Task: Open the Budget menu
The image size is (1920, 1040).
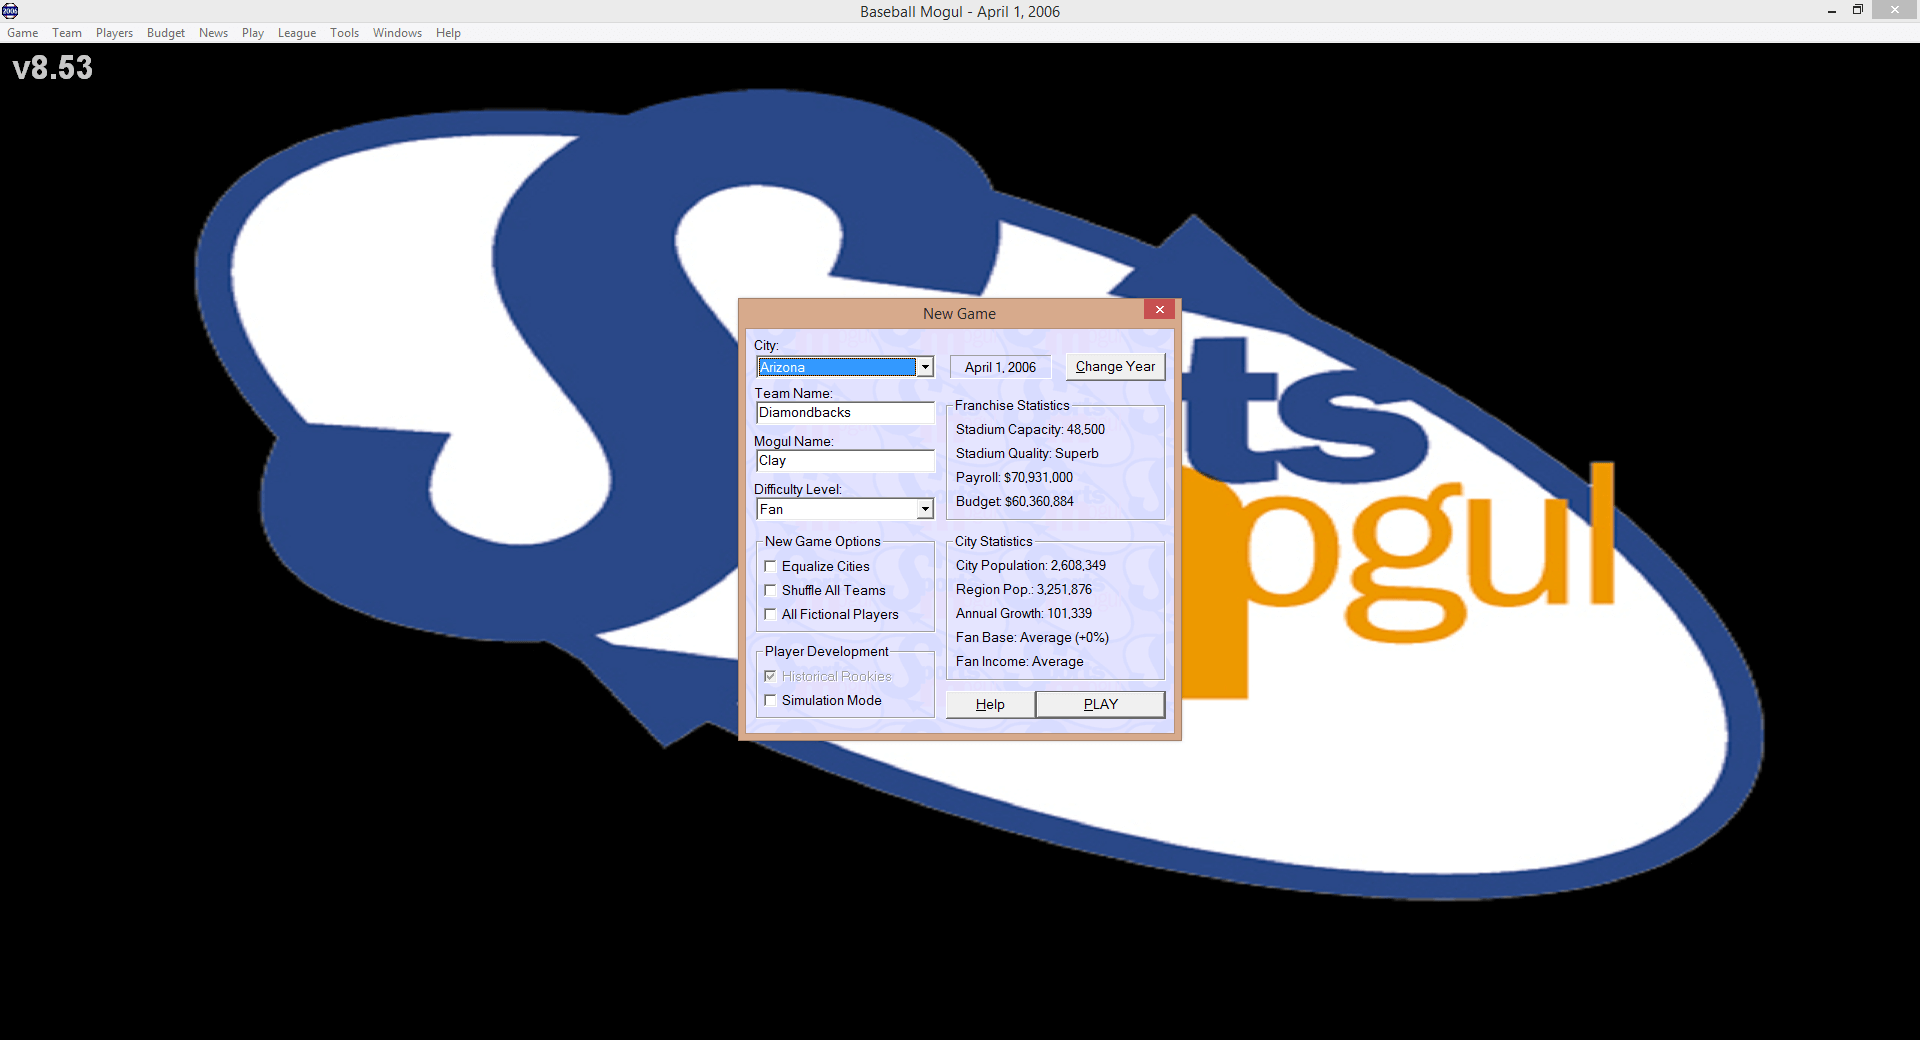Action: coord(166,33)
